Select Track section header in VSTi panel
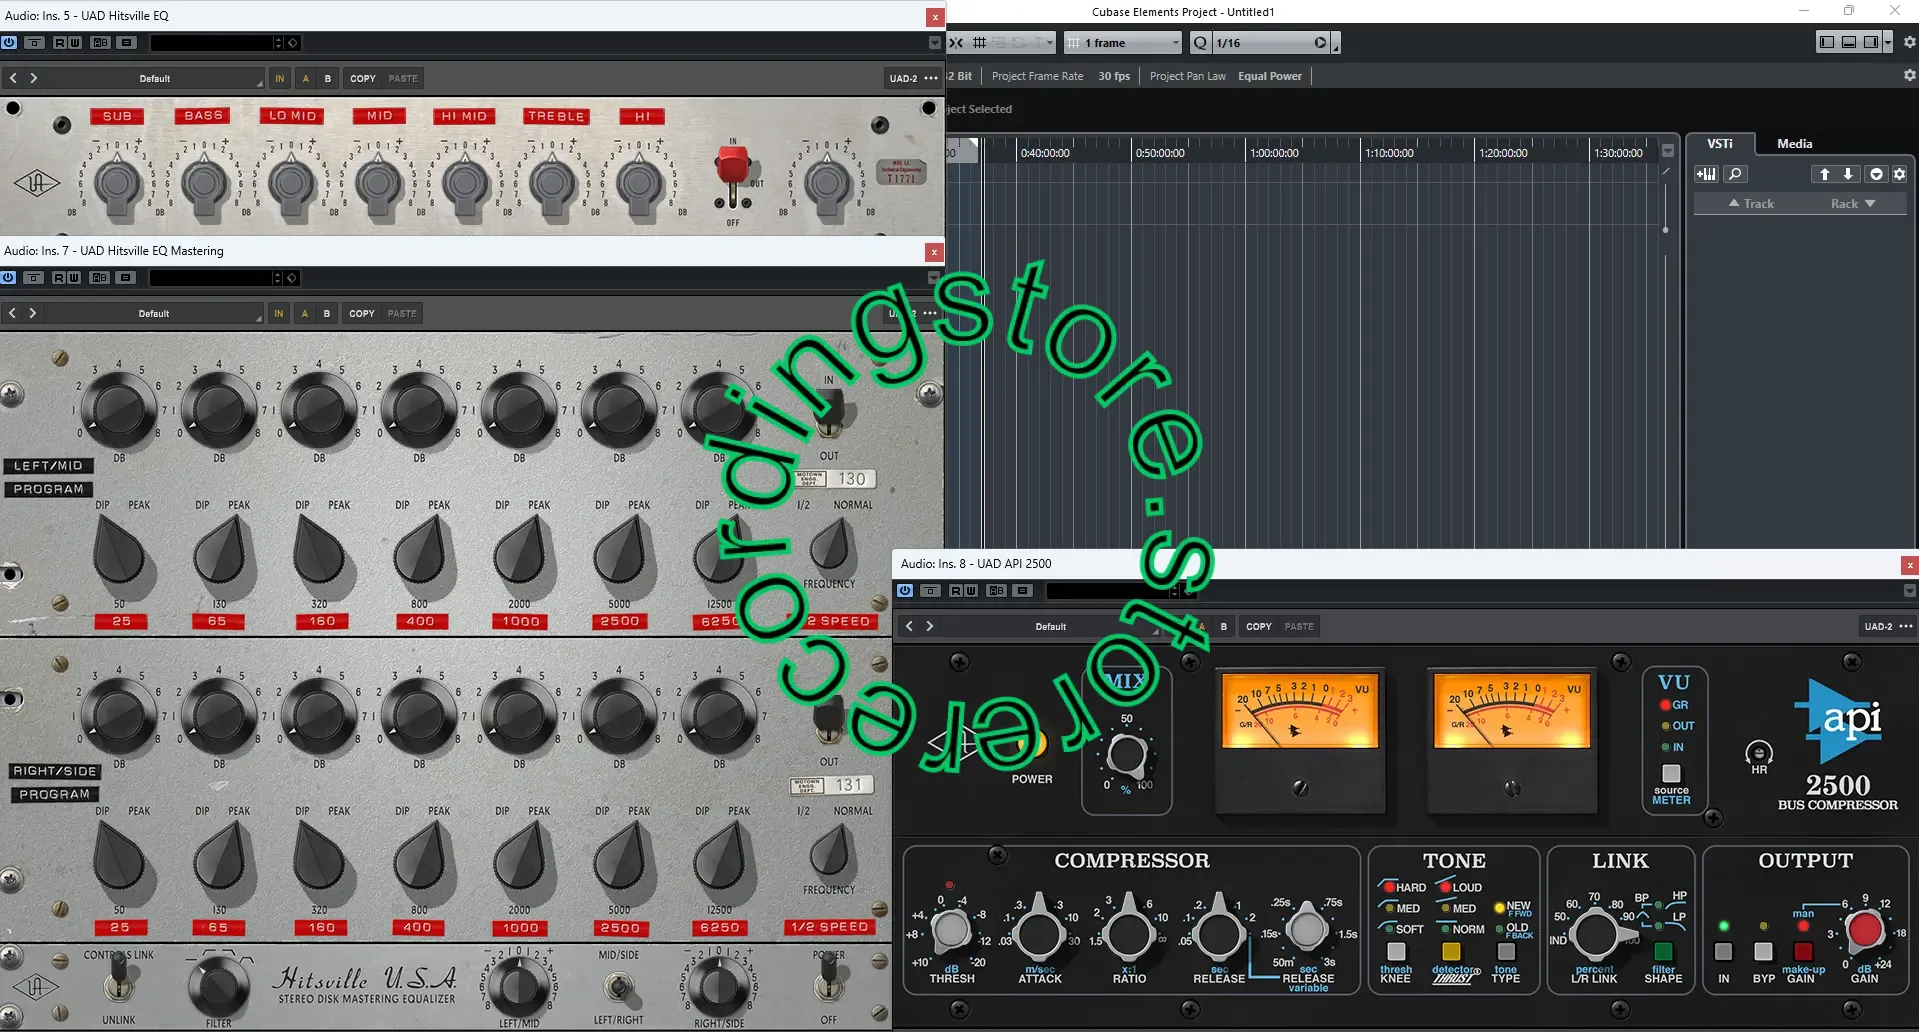 coord(1751,204)
